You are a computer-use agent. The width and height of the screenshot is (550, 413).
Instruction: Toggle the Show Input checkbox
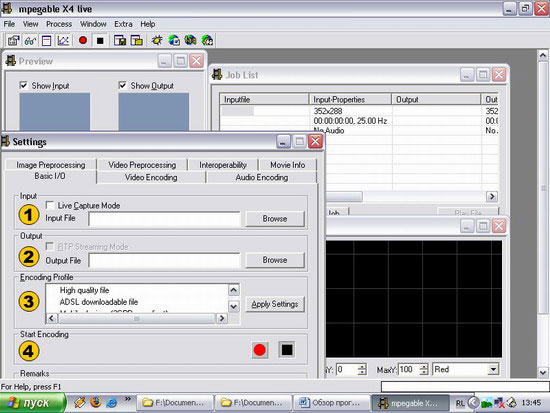click(x=24, y=85)
